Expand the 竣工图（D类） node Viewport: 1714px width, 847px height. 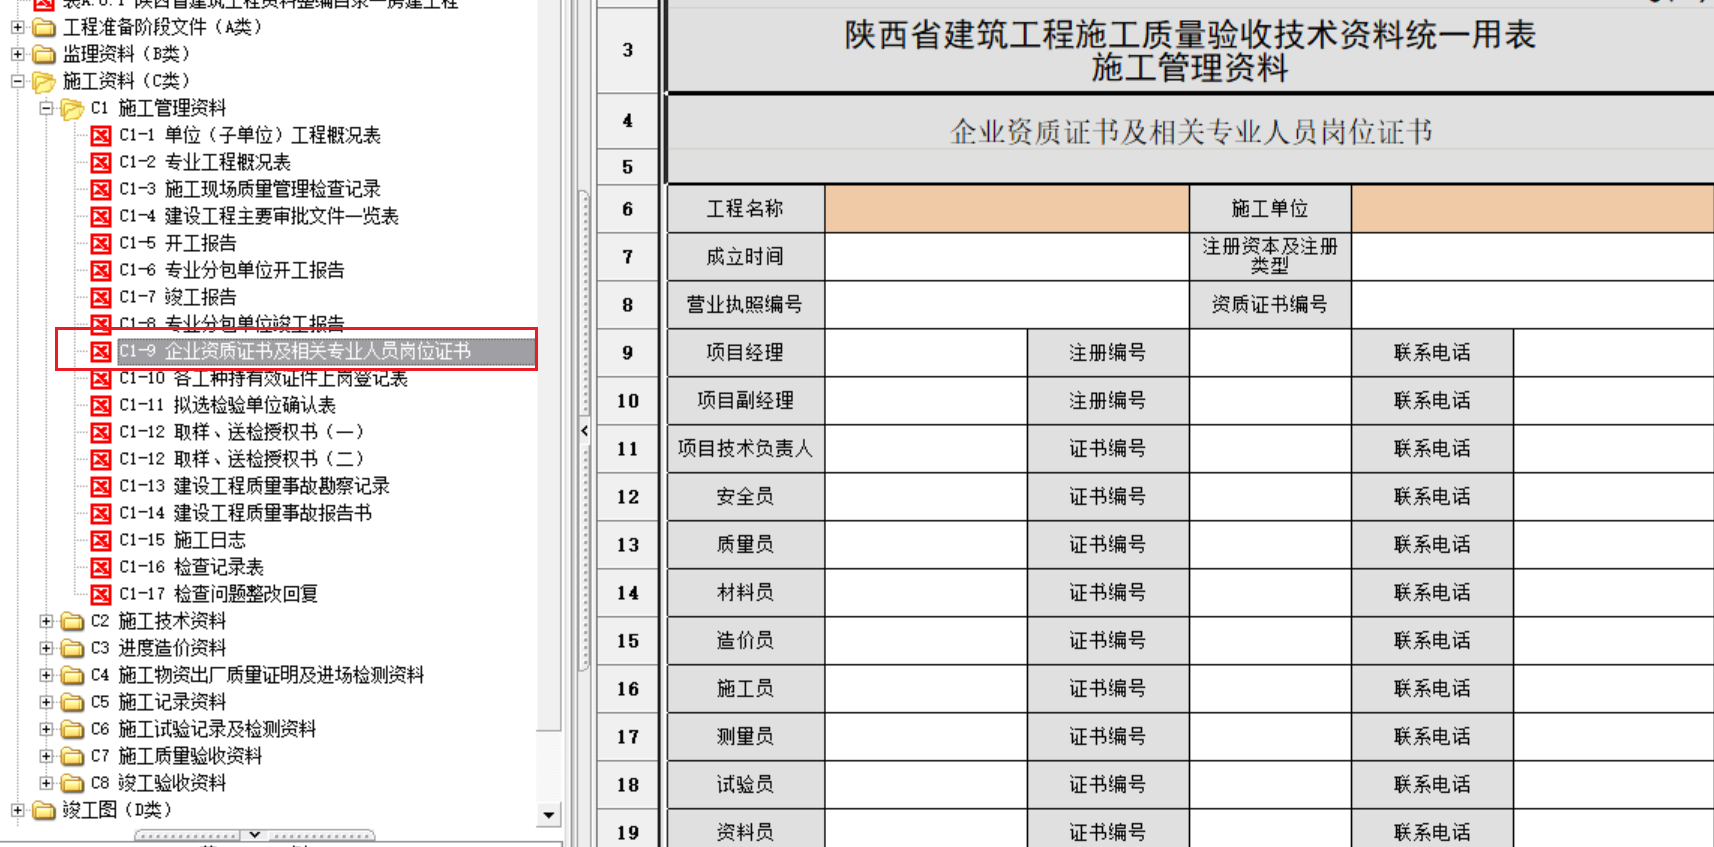pyautogui.click(x=18, y=810)
